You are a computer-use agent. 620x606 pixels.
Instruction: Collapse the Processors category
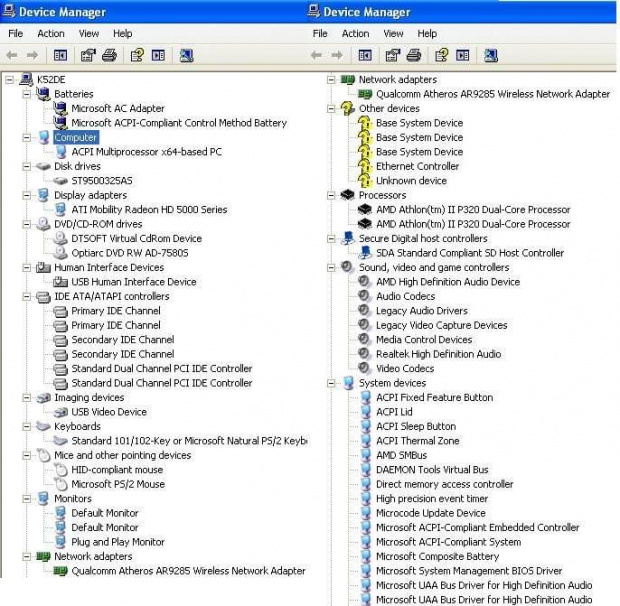pos(331,195)
